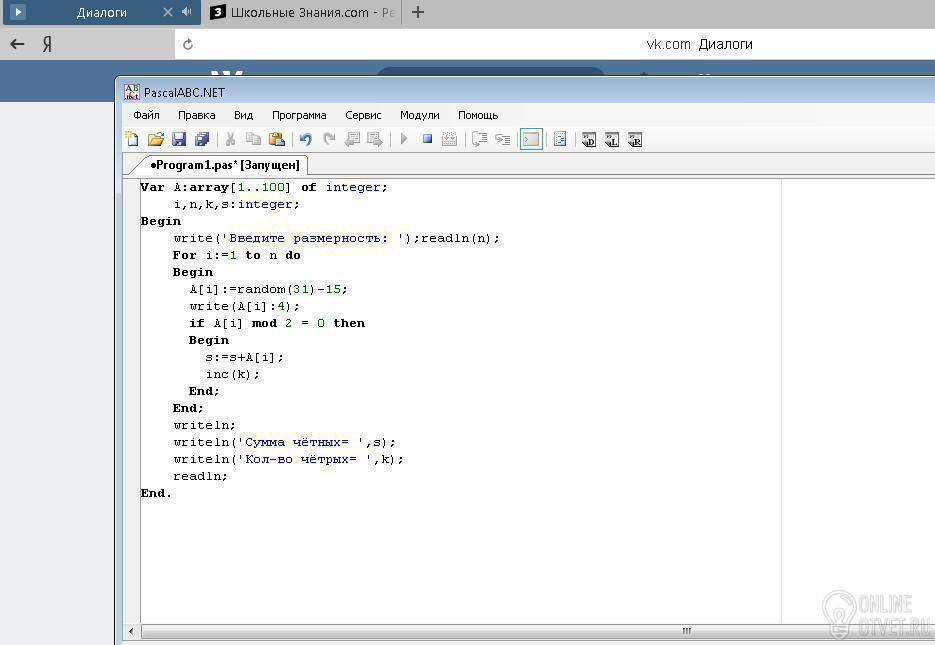Go back with the browser arrow
The image size is (935, 645).
[x=17, y=44]
